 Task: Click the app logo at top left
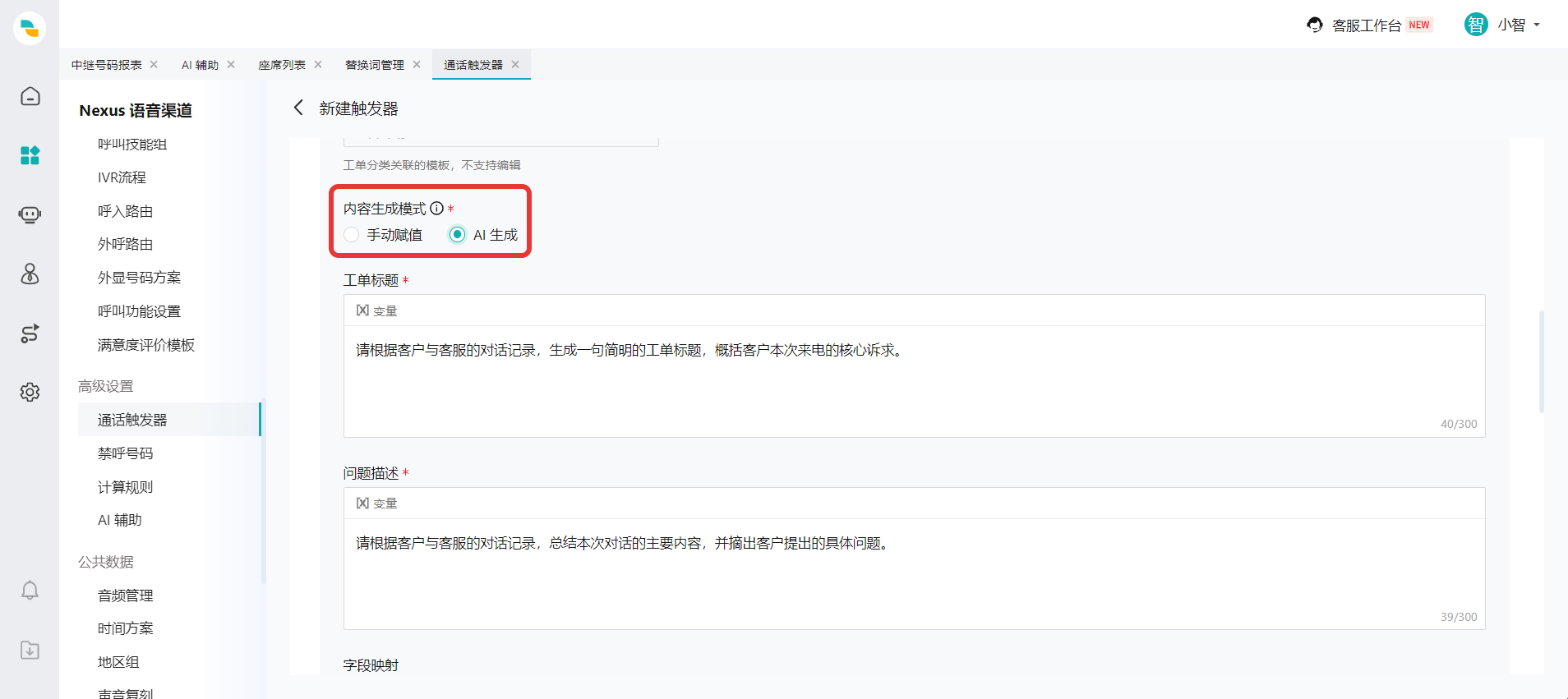click(x=30, y=28)
